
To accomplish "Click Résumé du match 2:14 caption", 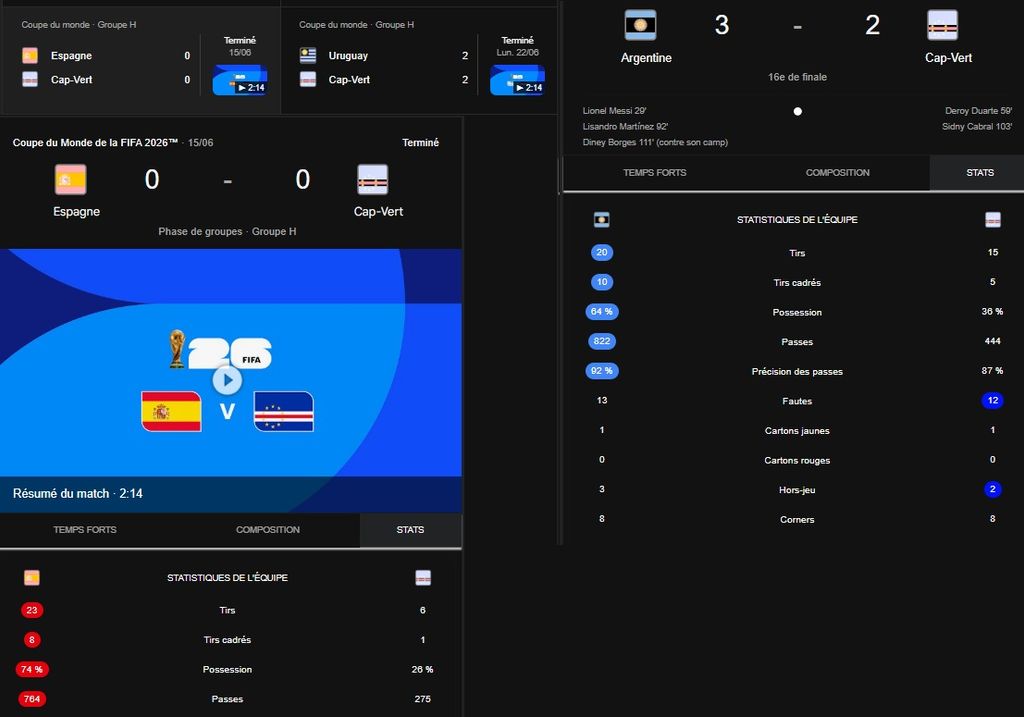I will tap(78, 494).
